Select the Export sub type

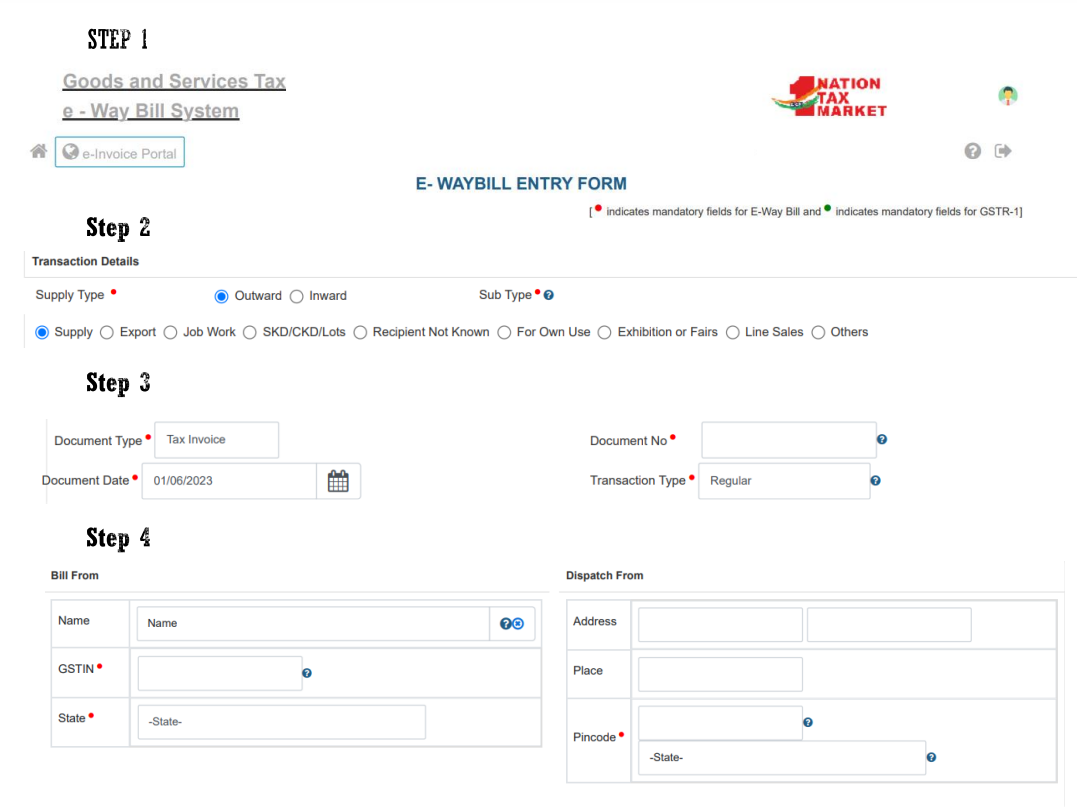[107, 332]
